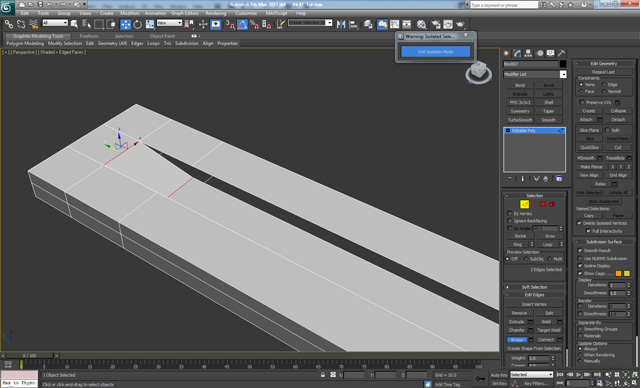Screen dimensions: 640x388
Task: Click Play Animation button
Action: click(579, 374)
